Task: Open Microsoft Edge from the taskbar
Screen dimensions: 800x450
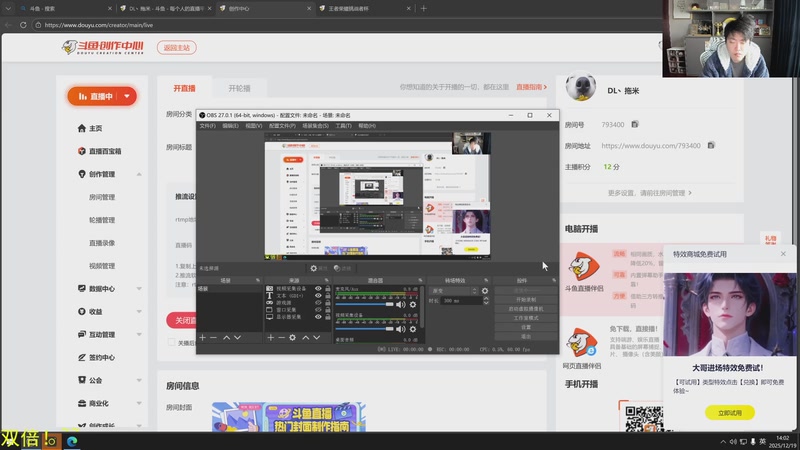Action: (72, 441)
